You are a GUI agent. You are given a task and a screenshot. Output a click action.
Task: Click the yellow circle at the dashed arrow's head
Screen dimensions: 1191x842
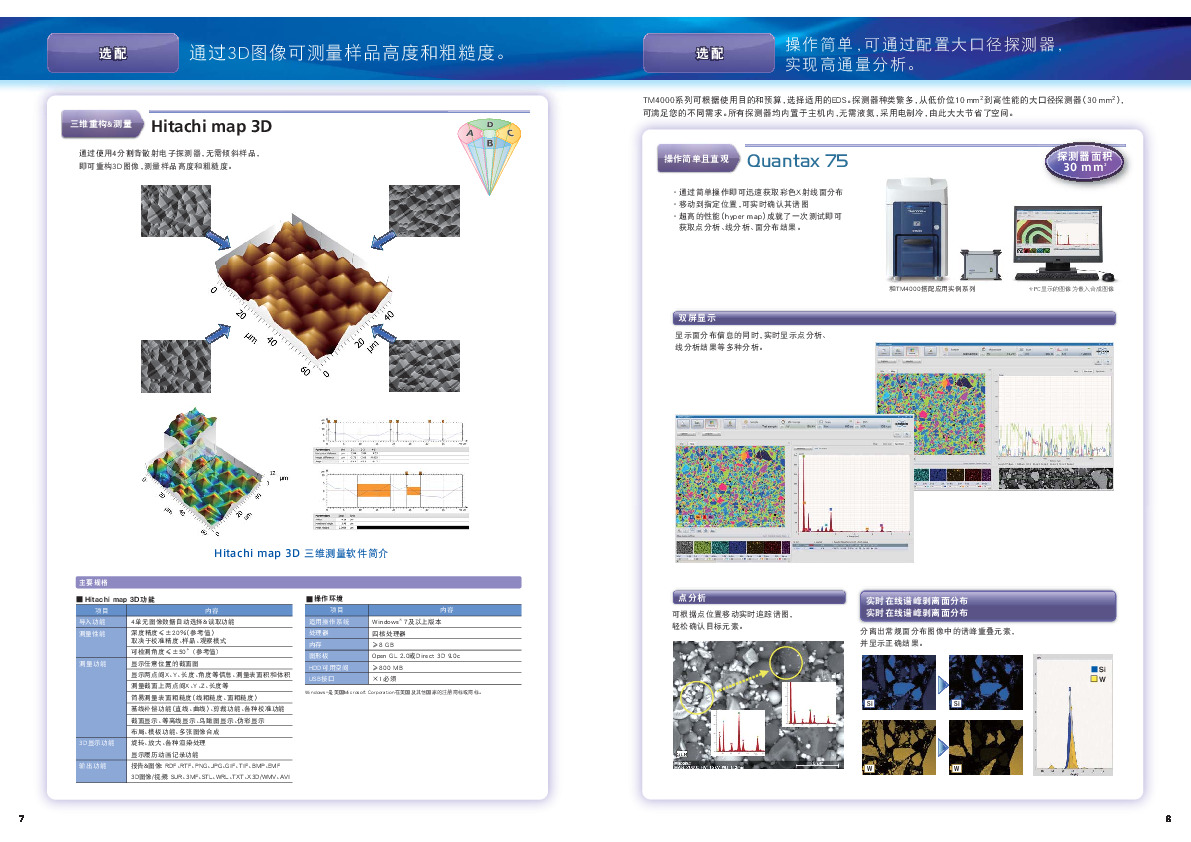786,661
